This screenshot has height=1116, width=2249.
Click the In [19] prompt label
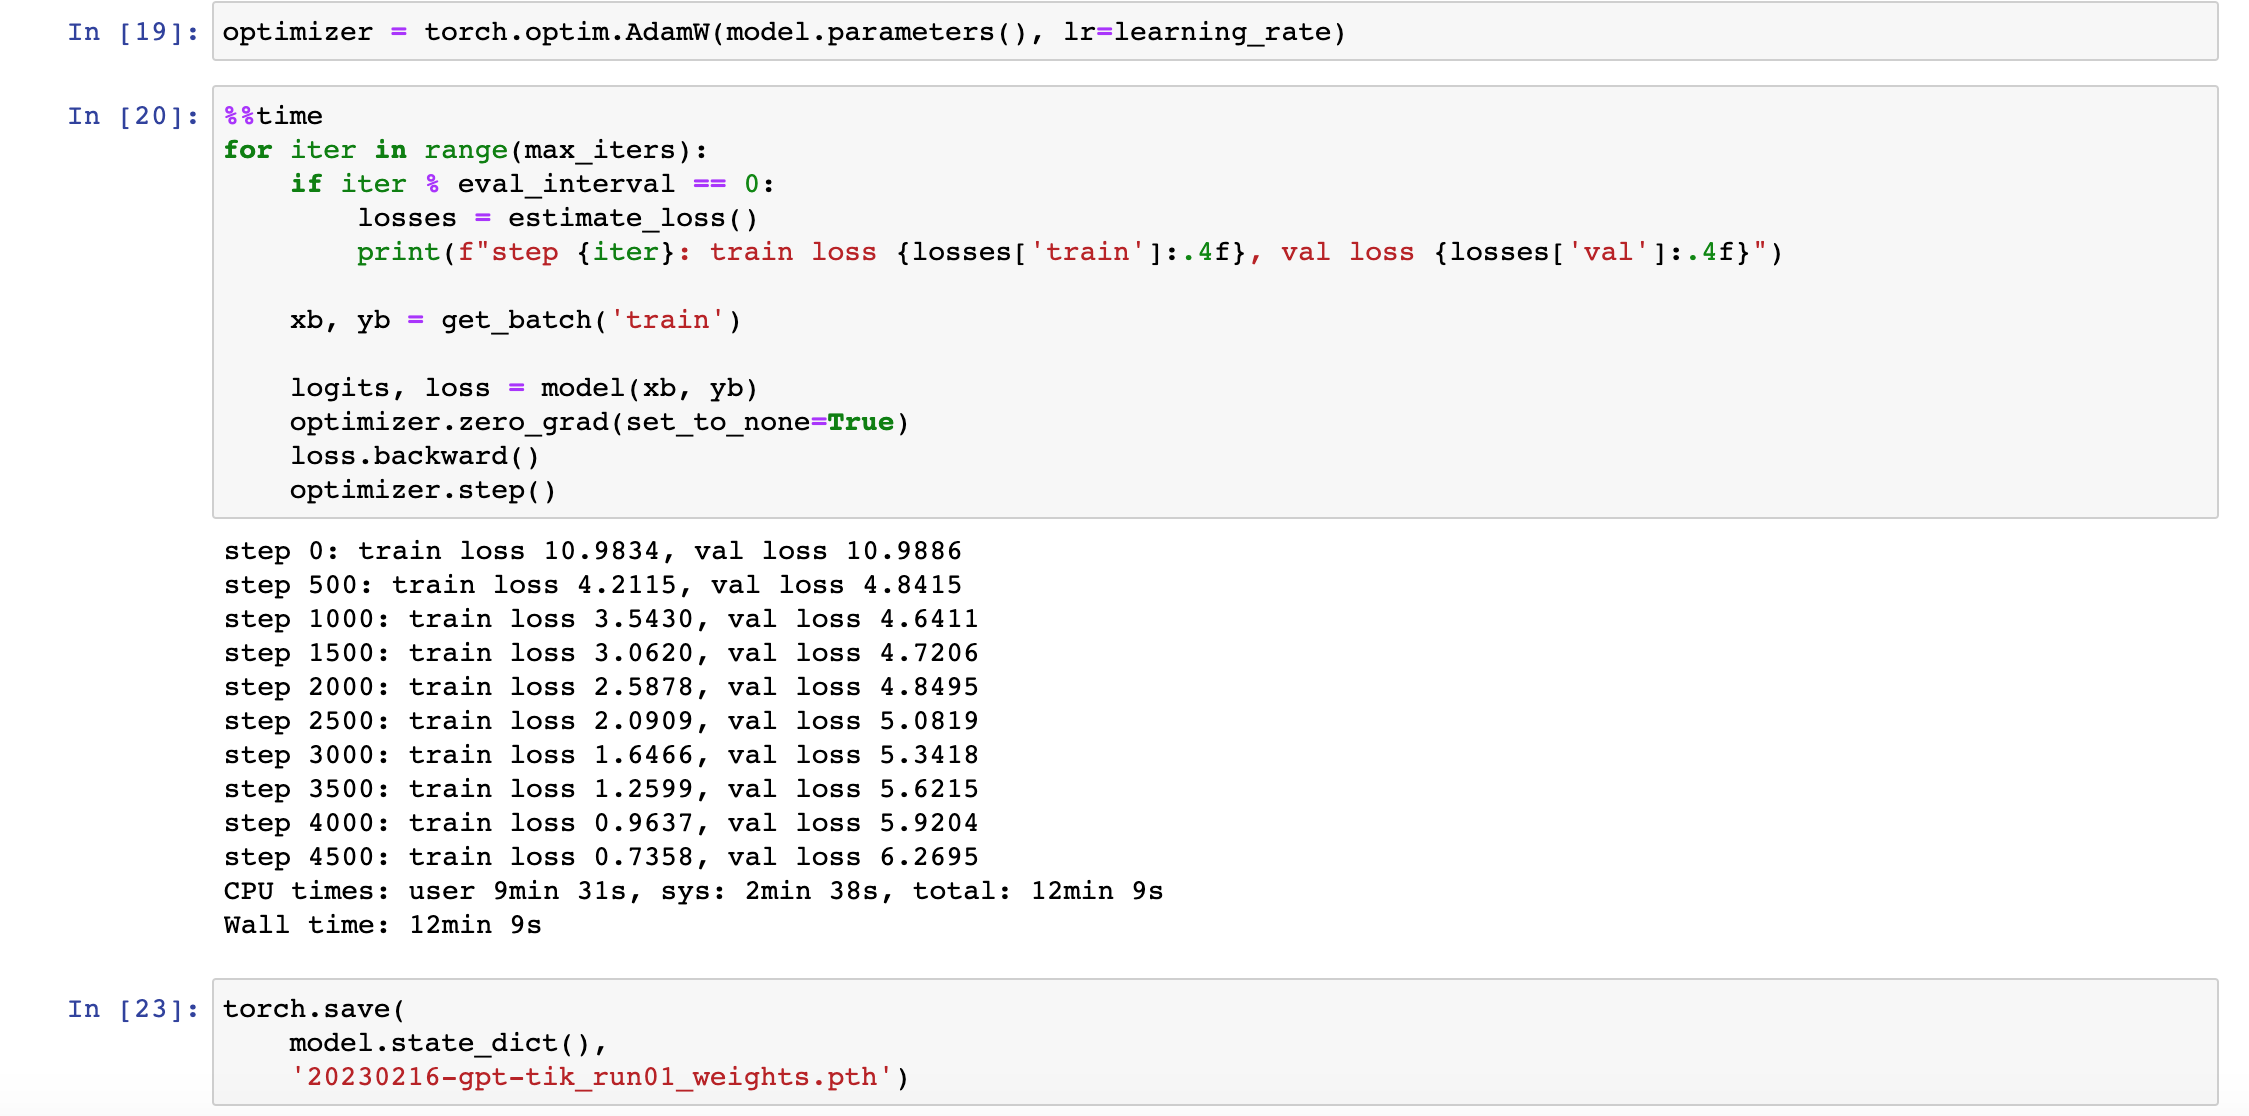tap(133, 32)
